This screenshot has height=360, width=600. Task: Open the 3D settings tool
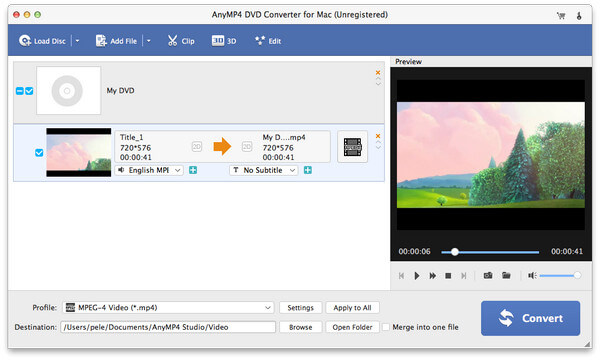coord(224,41)
